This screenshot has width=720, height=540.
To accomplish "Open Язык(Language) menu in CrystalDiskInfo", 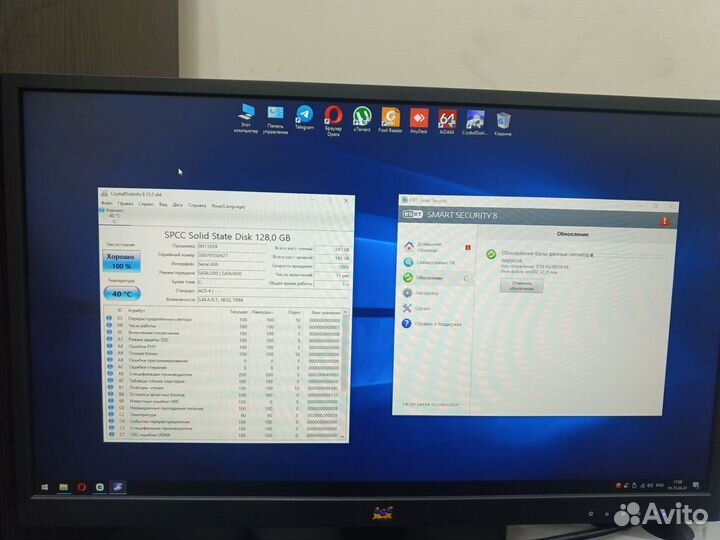I will [x=228, y=206].
